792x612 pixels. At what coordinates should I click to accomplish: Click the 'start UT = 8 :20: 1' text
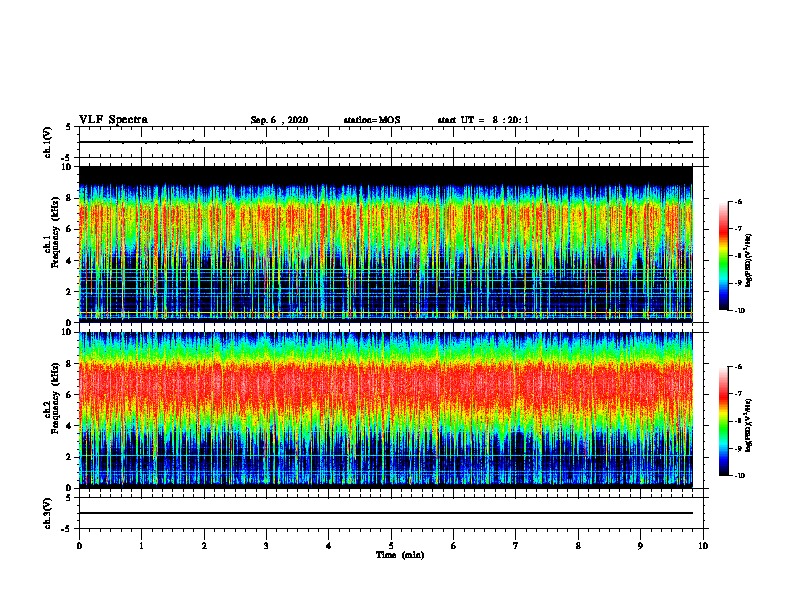point(483,120)
